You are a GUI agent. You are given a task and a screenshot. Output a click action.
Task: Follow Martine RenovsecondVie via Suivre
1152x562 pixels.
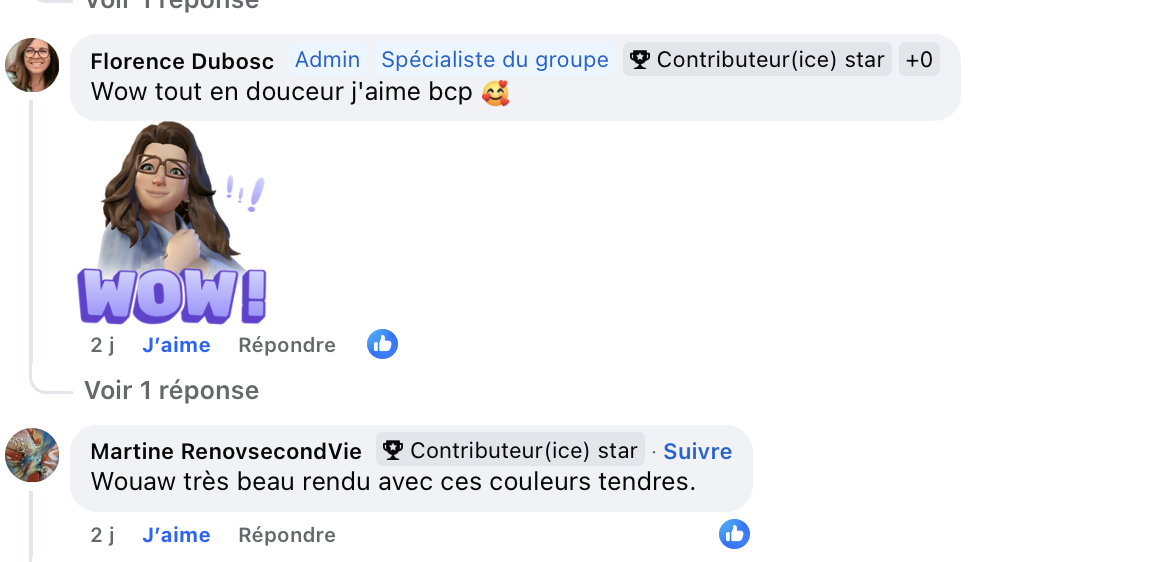[x=697, y=451]
